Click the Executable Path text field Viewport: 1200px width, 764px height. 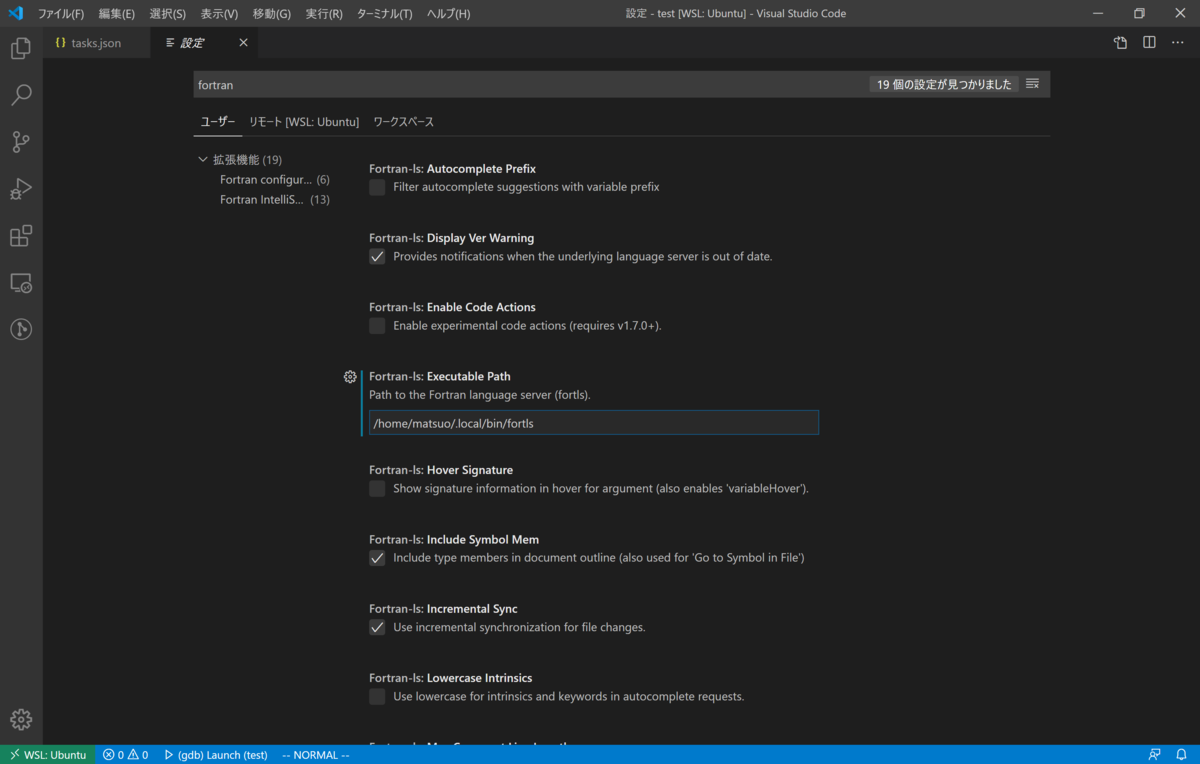pyautogui.click(x=594, y=423)
